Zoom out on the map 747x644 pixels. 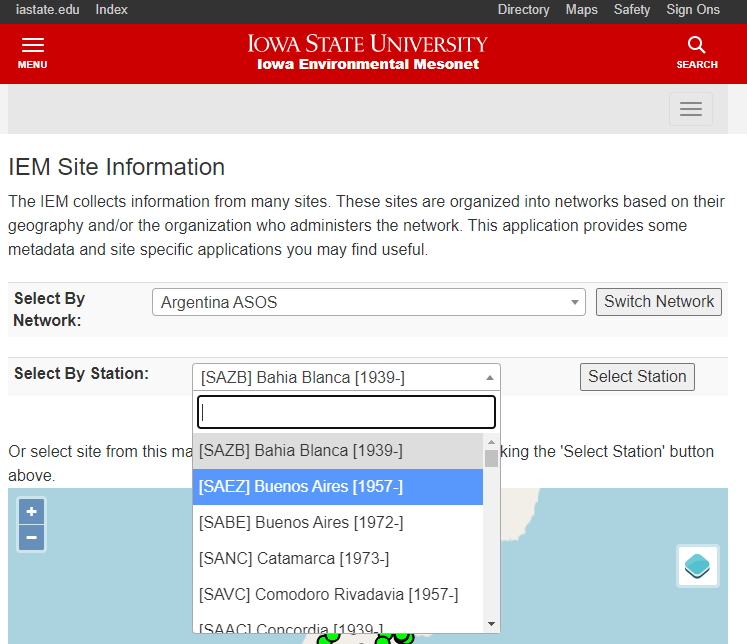[31, 538]
